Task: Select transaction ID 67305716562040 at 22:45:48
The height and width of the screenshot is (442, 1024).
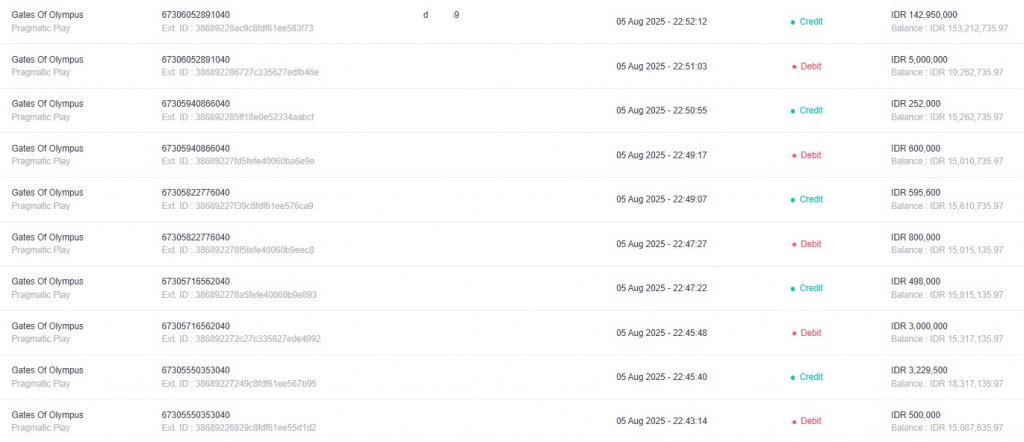Action: [195, 325]
